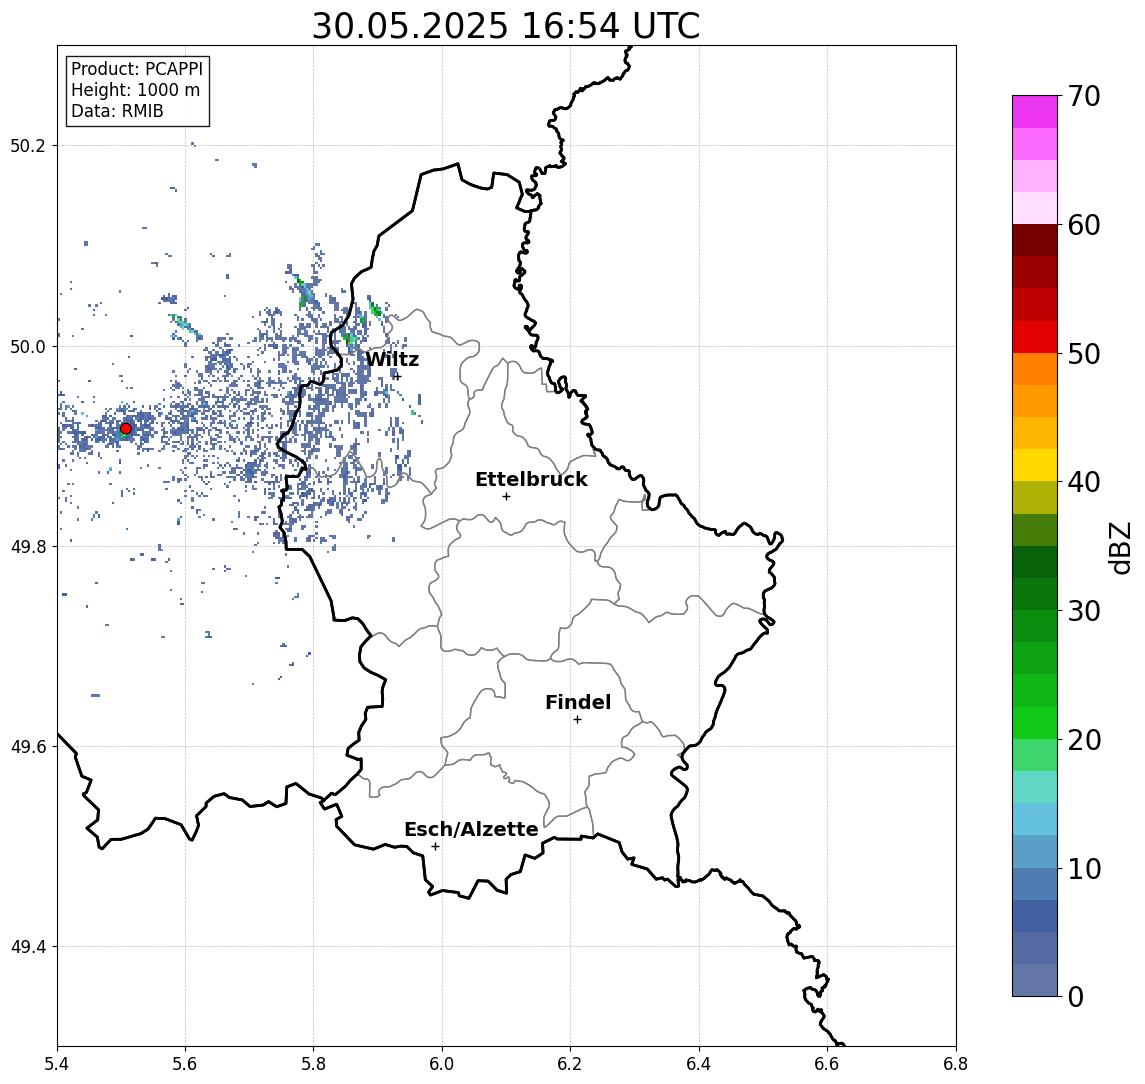Click the magenta 70 dBZ colorbar segment
1145x1084 pixels.
1035,112
